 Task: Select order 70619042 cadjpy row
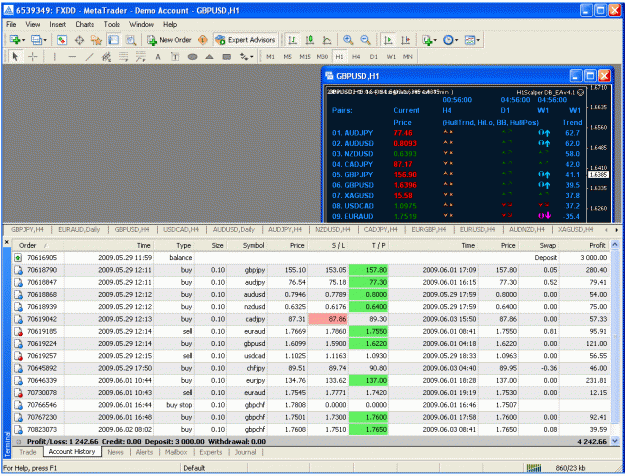pos(311,319)
